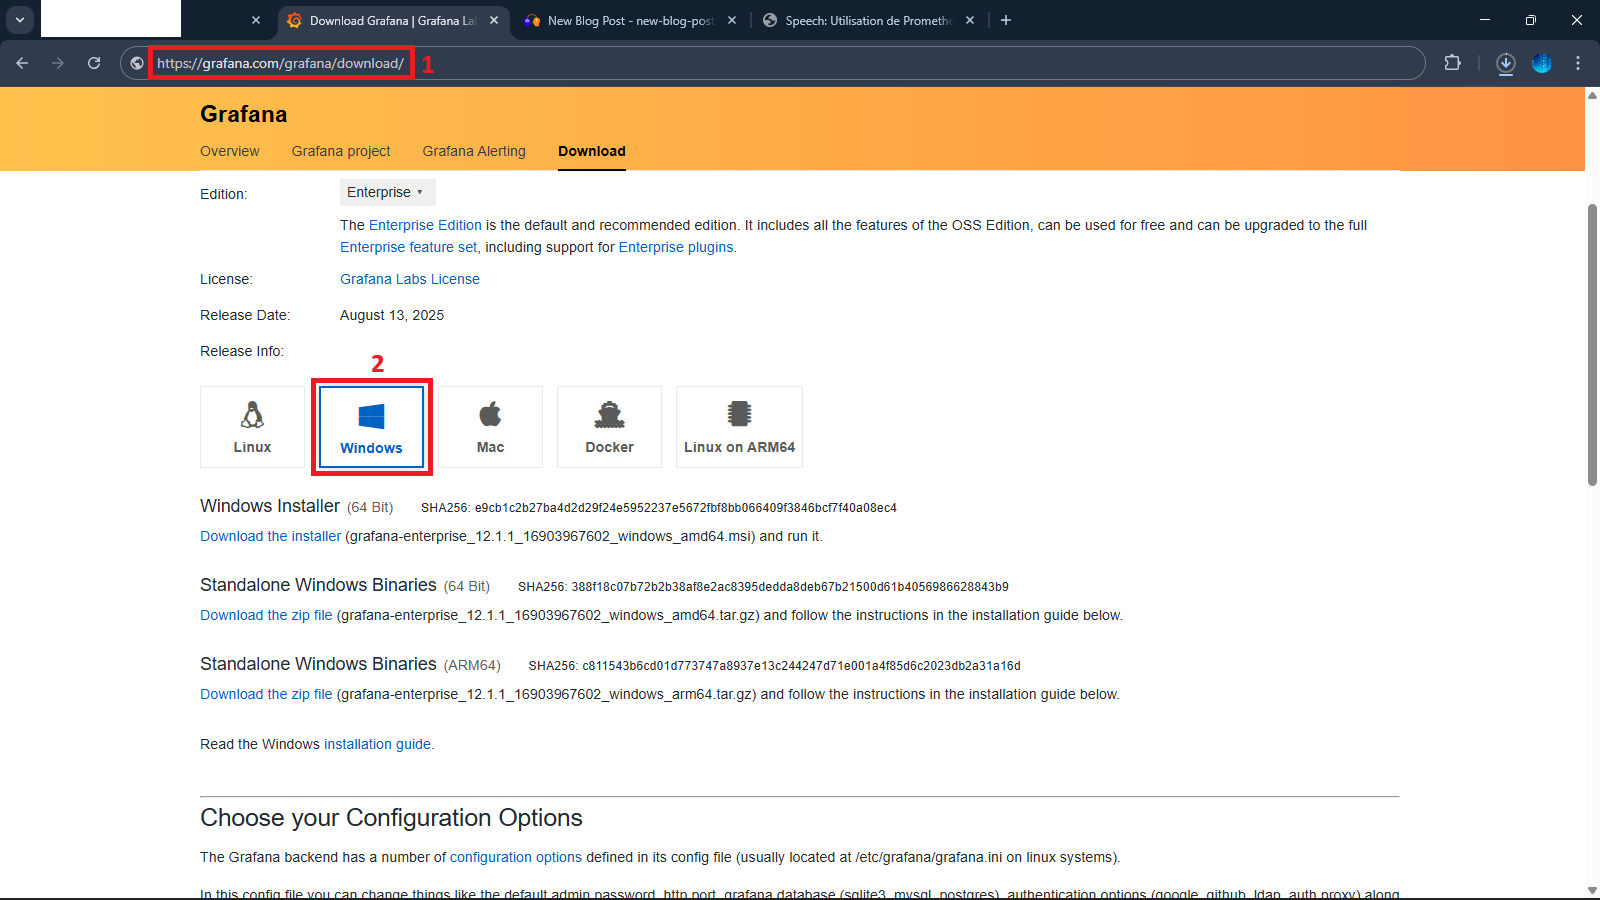Switch to the New Blog Post tab
The height and width of the screenshot is (900, 1600).
pos(630,20)
